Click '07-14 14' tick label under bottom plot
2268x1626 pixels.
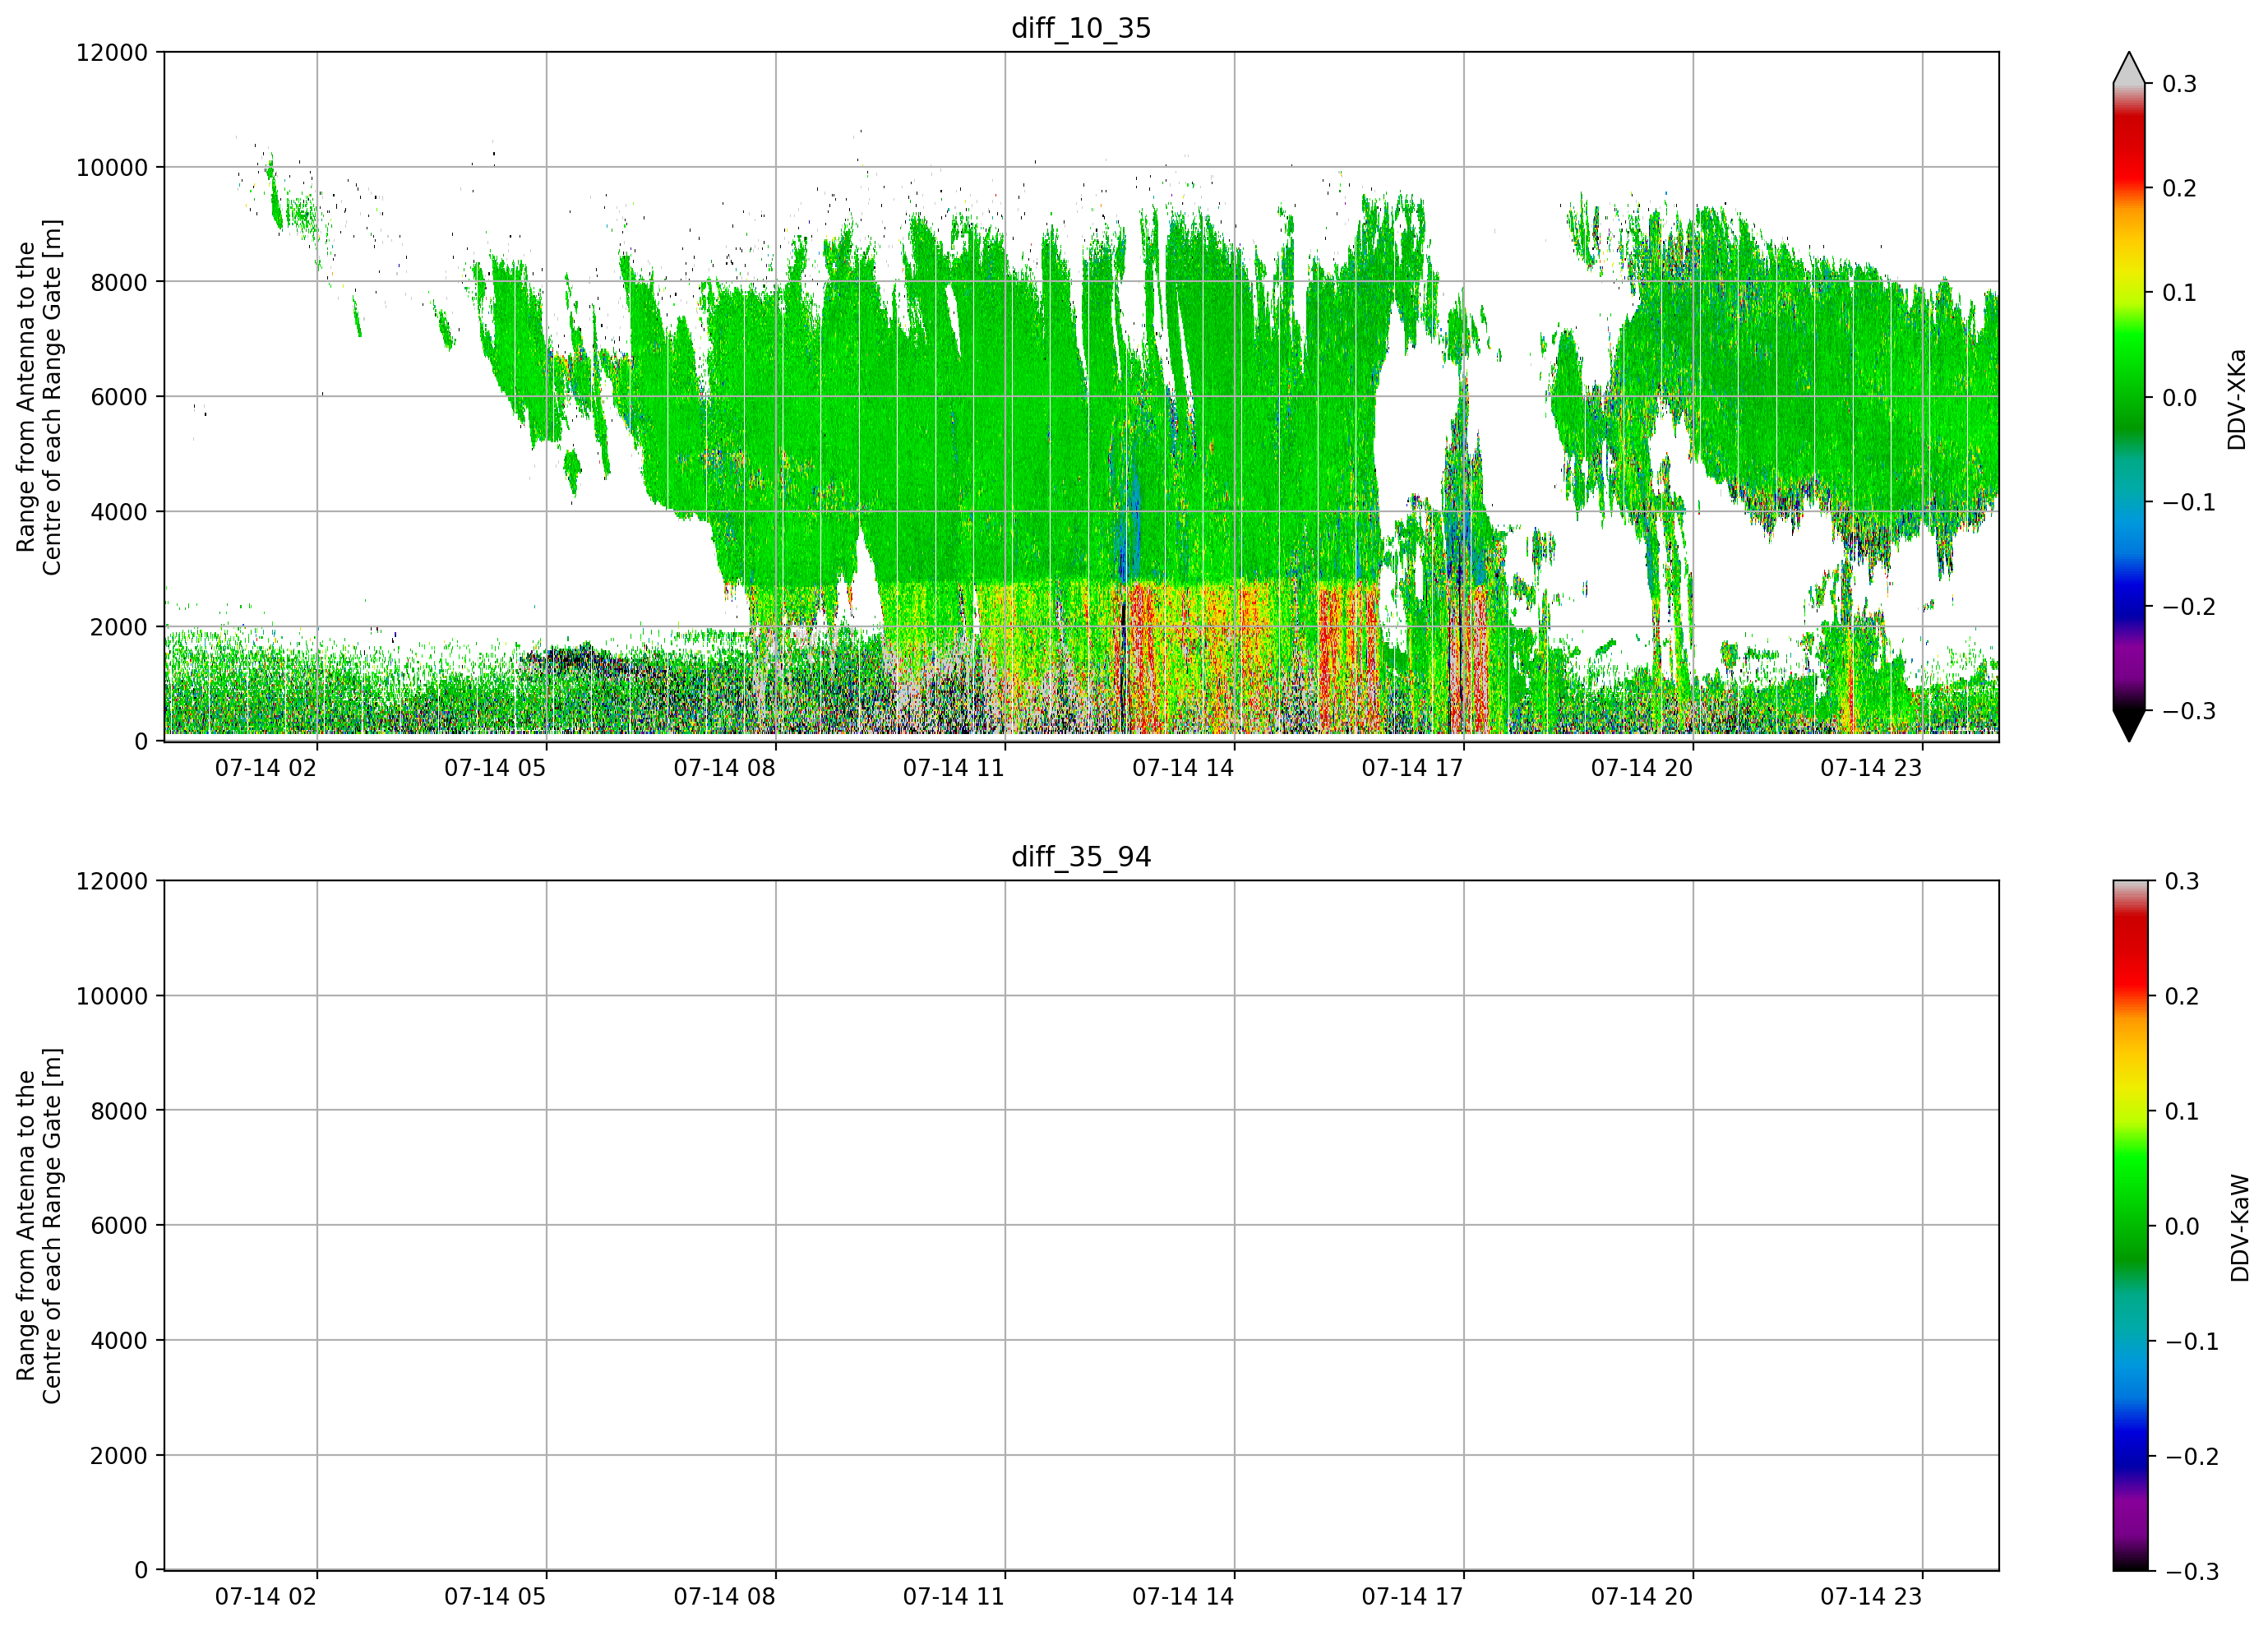click(1183, 1597)
